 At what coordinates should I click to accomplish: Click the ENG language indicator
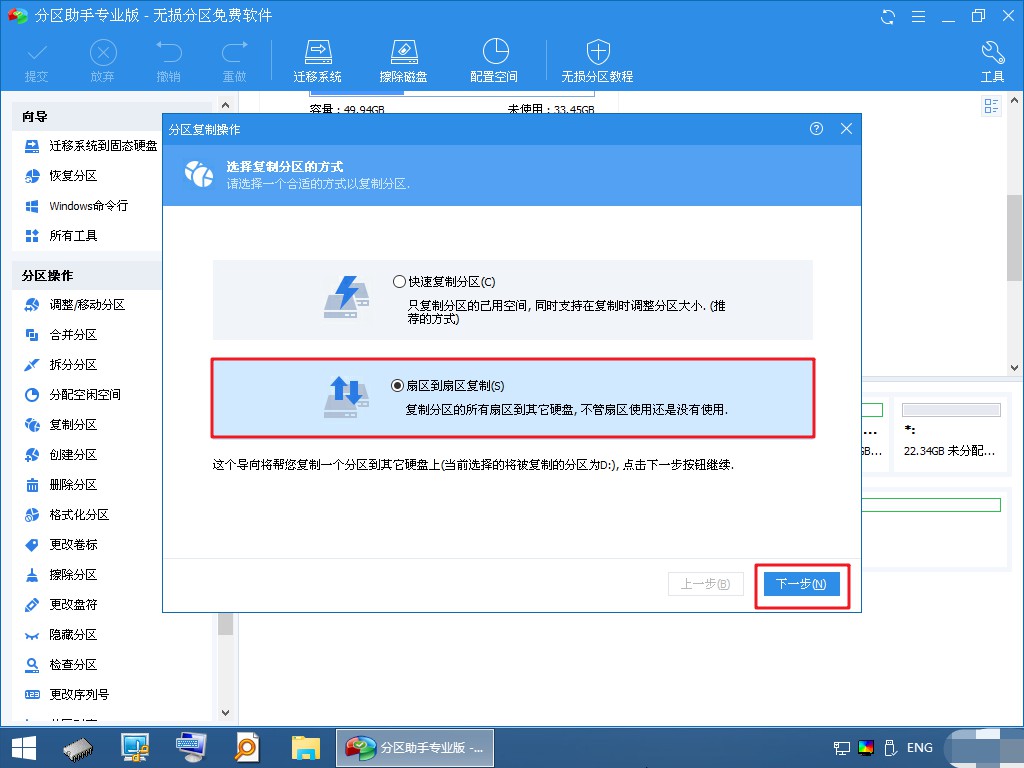tap(920, 748)
